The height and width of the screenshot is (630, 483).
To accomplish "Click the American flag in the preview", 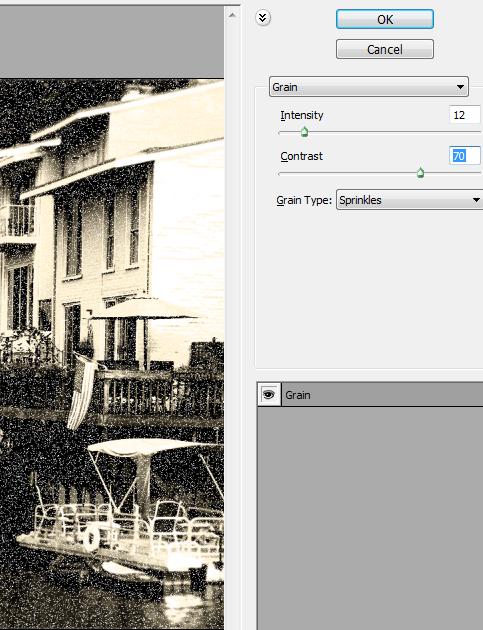I will click(82, 391).
